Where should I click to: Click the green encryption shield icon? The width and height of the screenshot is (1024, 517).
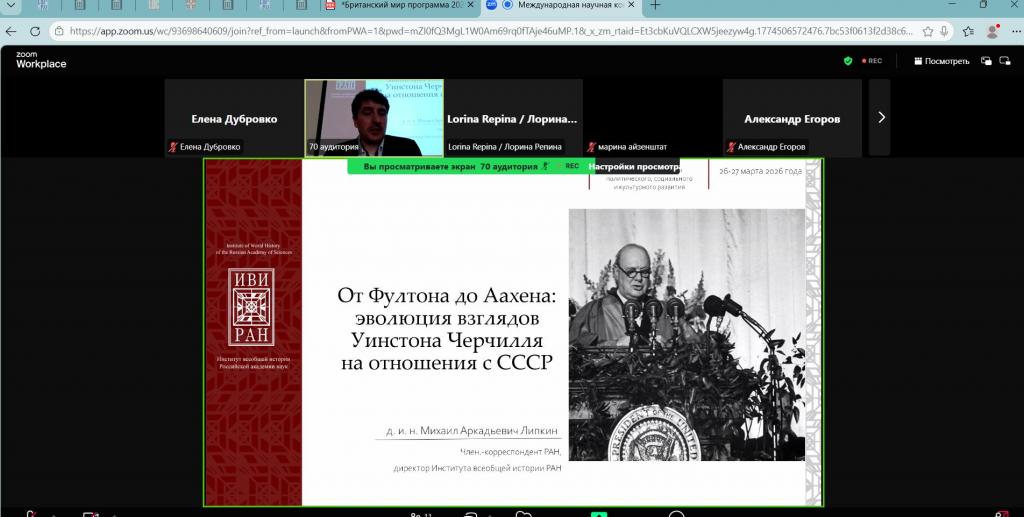coord(848,61)
